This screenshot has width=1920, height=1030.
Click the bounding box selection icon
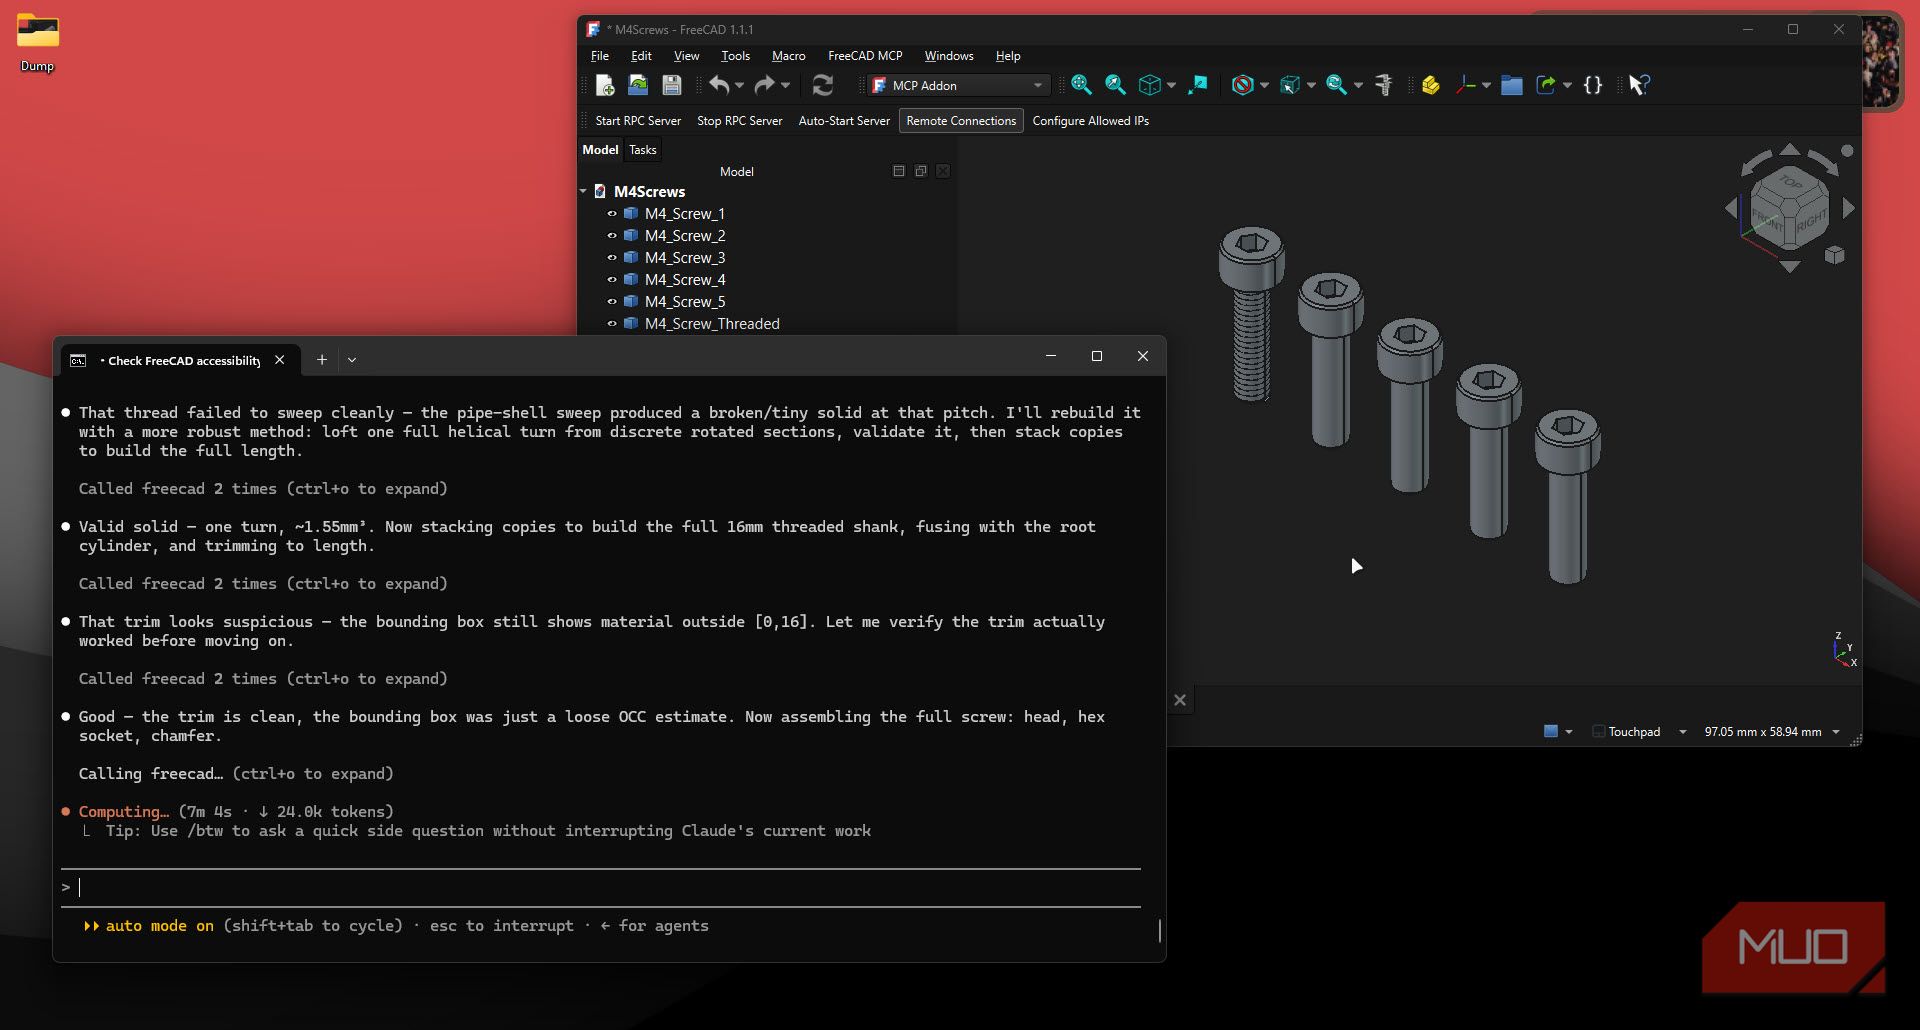pyautogui.click(x=1290, y=85)
